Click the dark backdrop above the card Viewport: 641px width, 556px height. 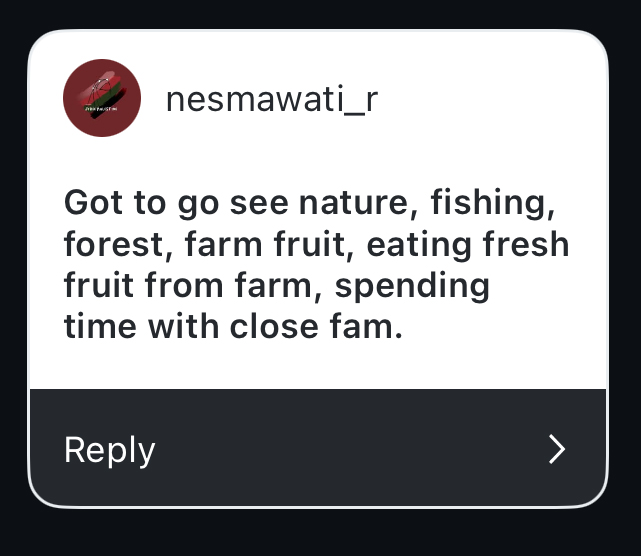tap(320, 14)
